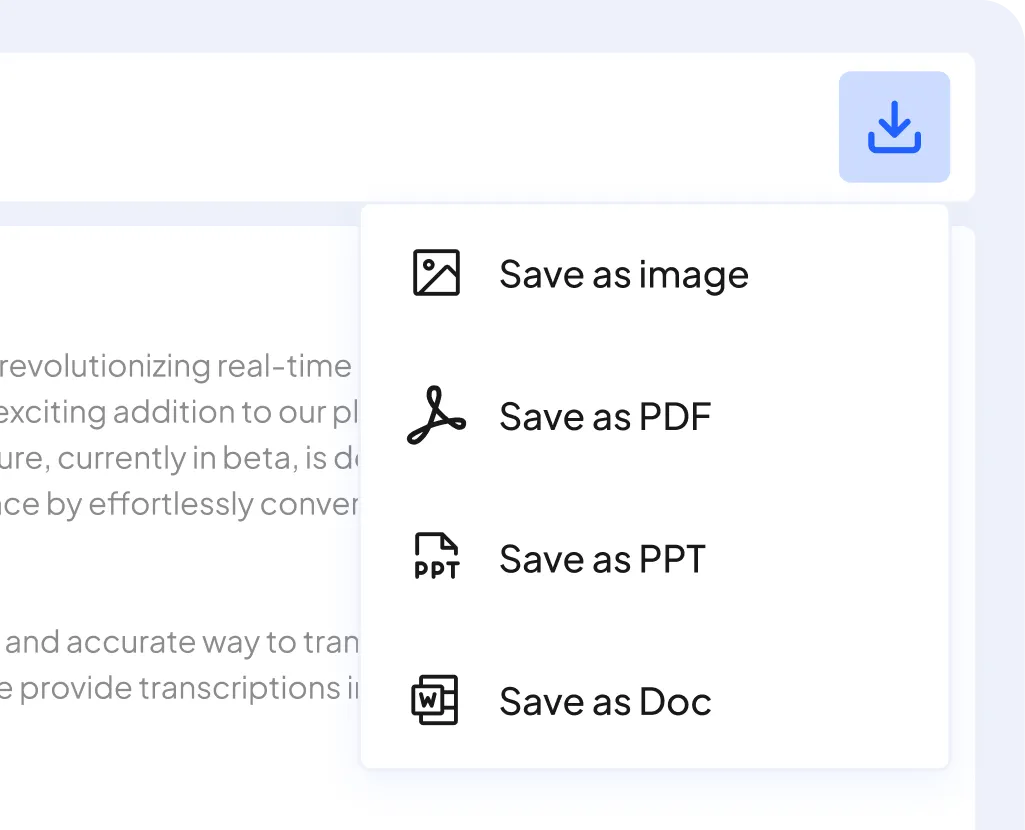This screenshot has height=830, width=1025.
Task: Select the PPT file icon
Action: tap(436, 558)
